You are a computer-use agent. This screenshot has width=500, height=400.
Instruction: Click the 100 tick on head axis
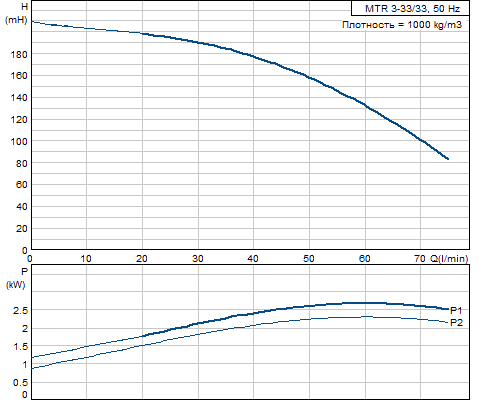click(19, 141)
